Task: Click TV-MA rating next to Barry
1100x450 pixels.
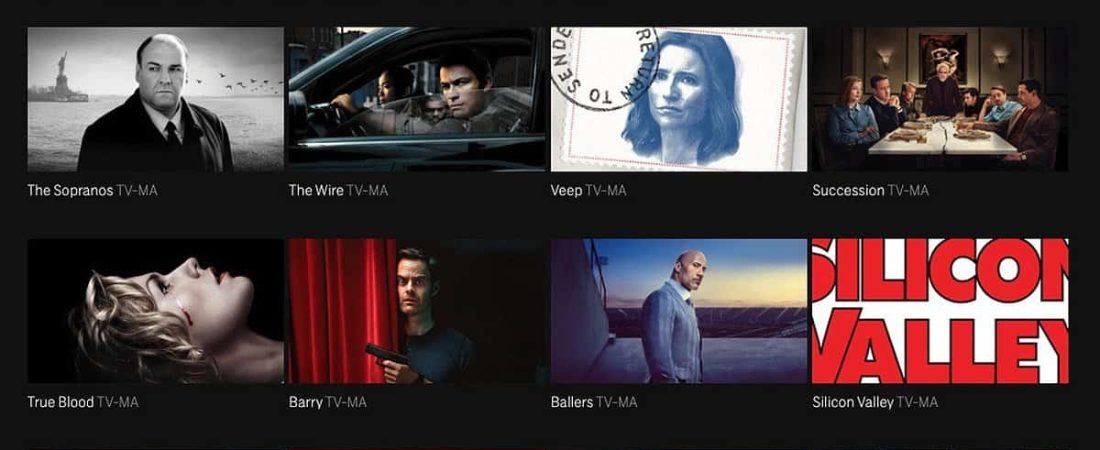Action: (346, 402)
